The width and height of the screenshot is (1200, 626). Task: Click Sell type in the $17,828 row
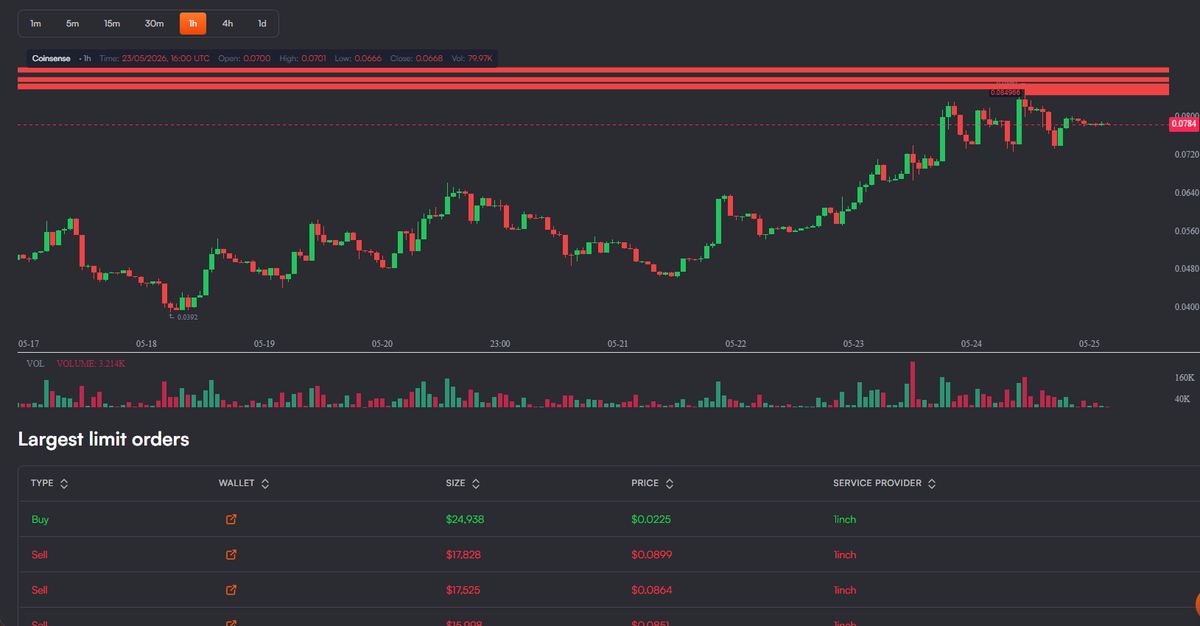coord(40,555)
